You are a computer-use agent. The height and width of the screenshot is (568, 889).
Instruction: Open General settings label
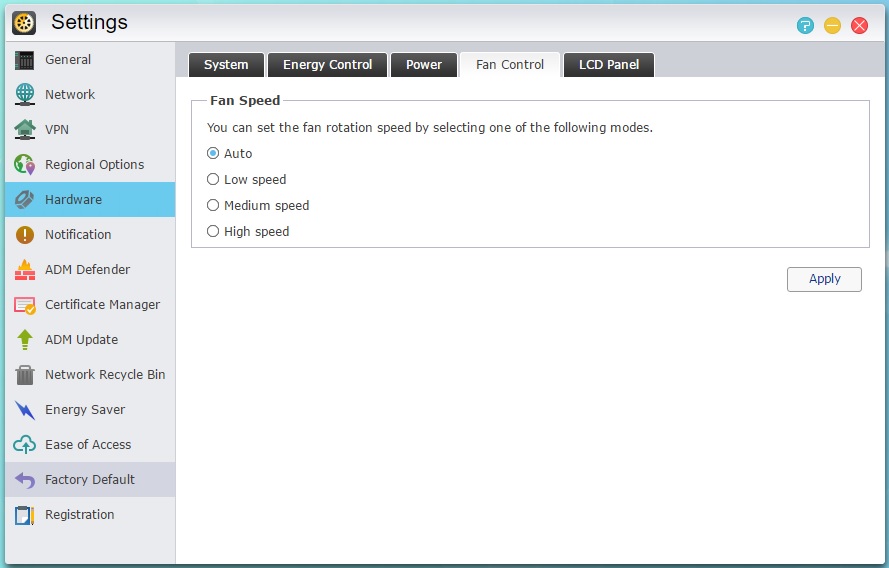68,60
